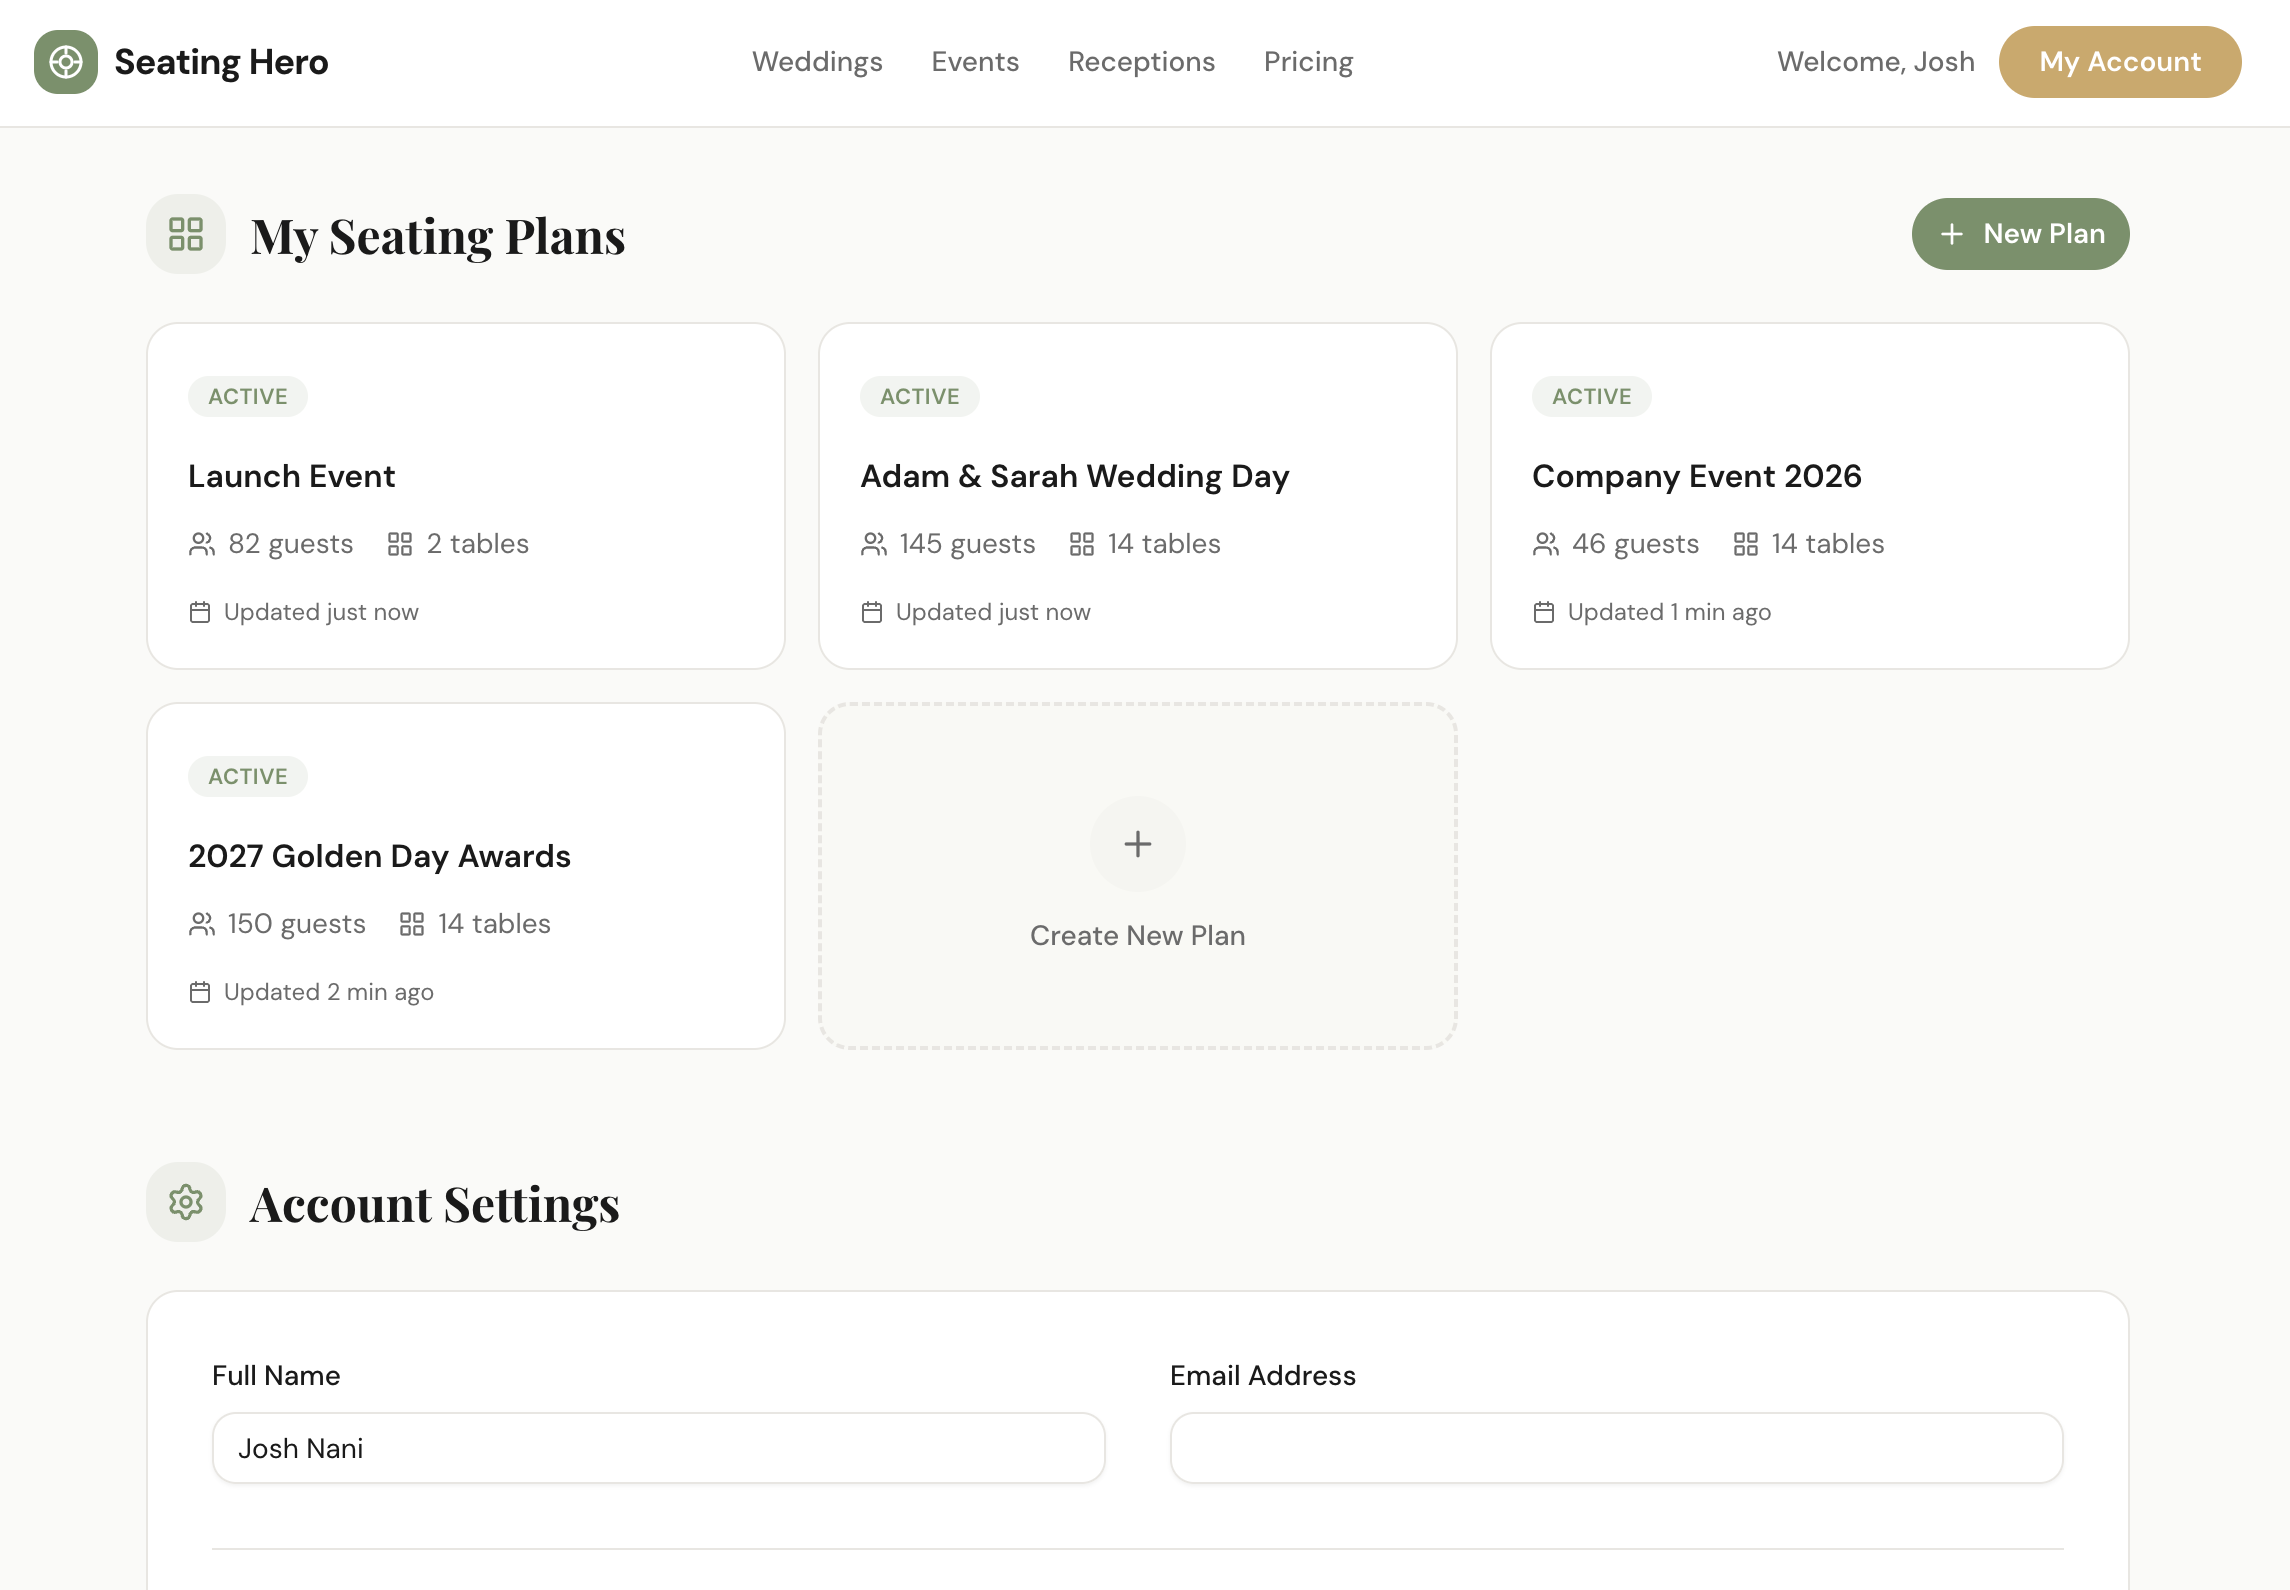Click the plus icon inside New Plan button

pos(1951,234)
